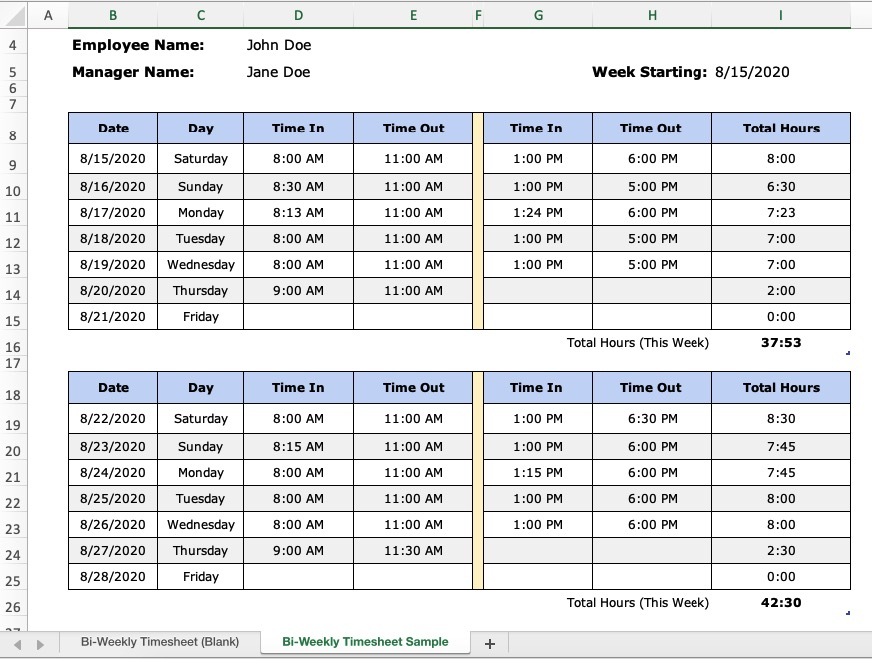Select total hours 7:23 cell
This screenshot has width=872, height=659.
coord(781,212)
